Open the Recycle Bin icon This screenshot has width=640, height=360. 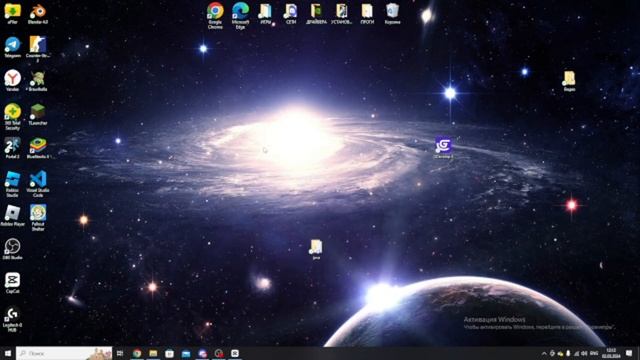[392, 13]
